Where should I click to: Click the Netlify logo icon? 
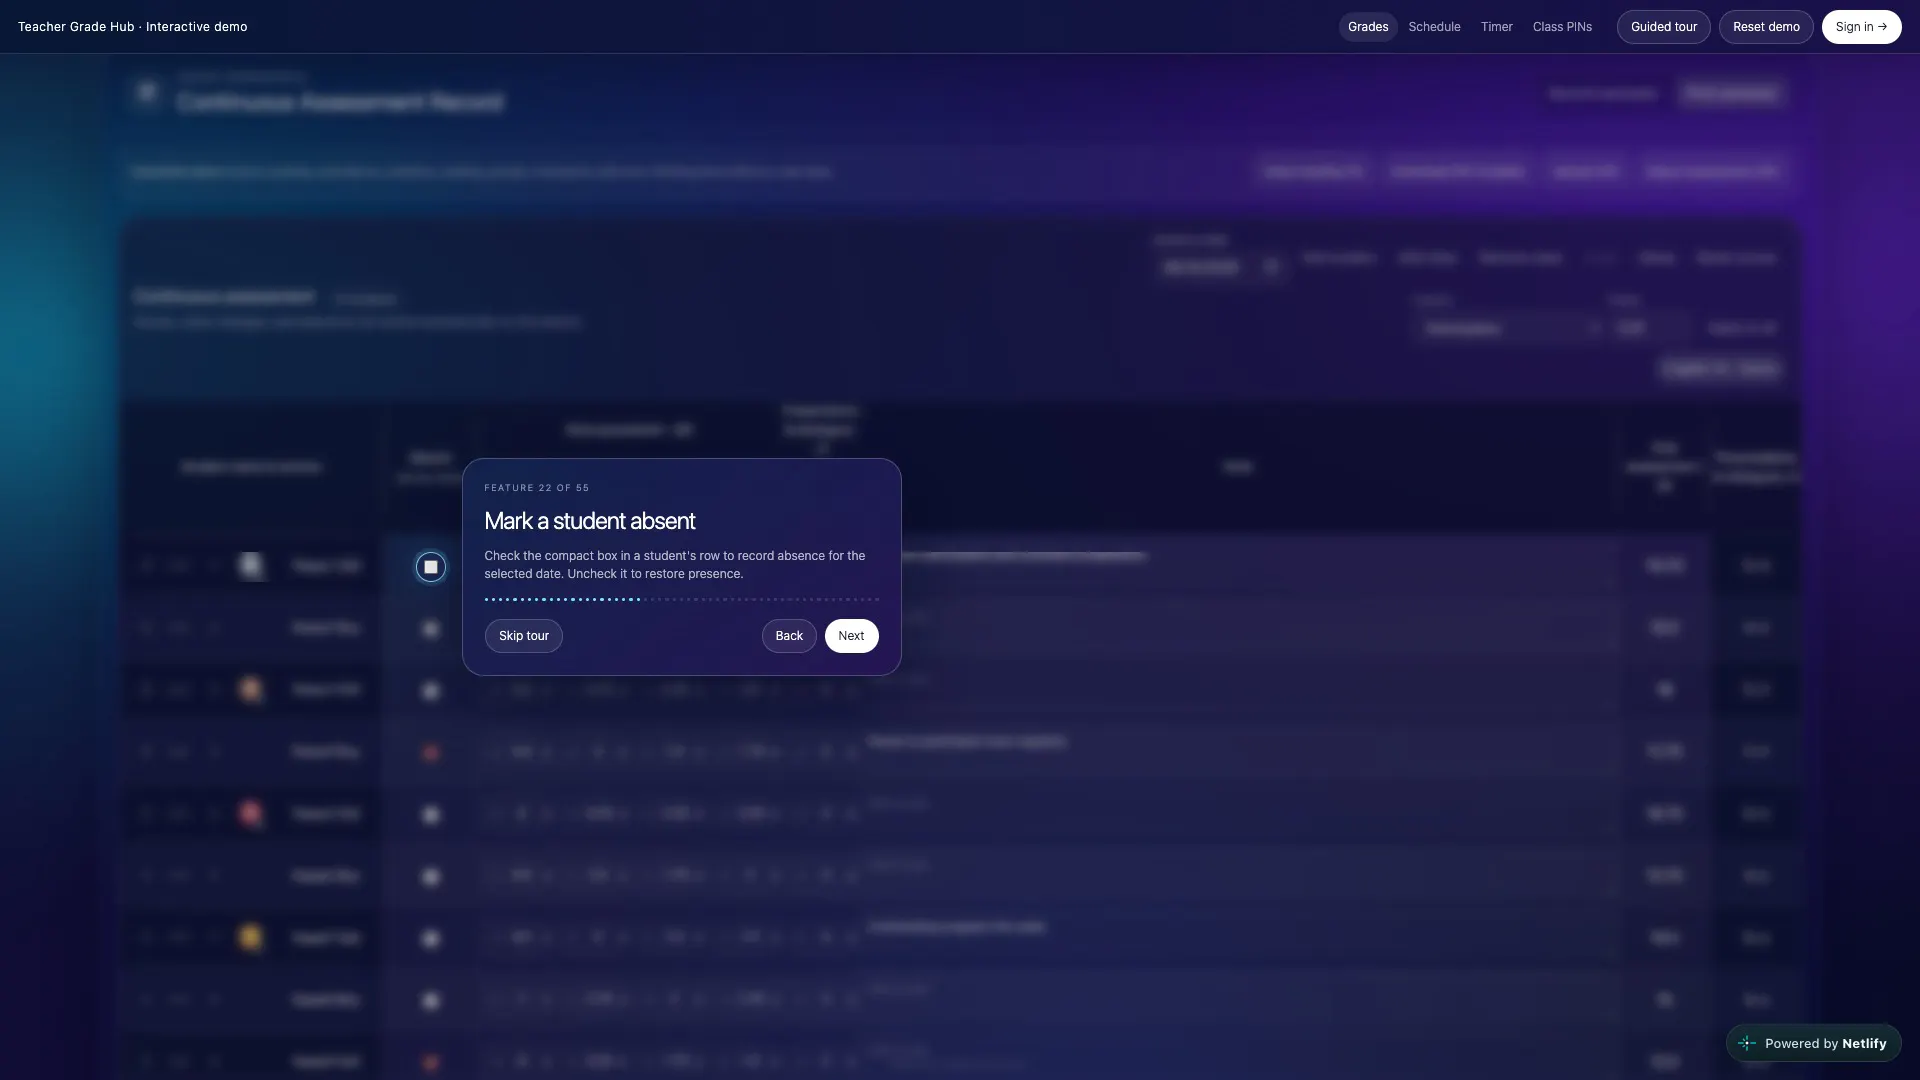coord(1747,1043)
